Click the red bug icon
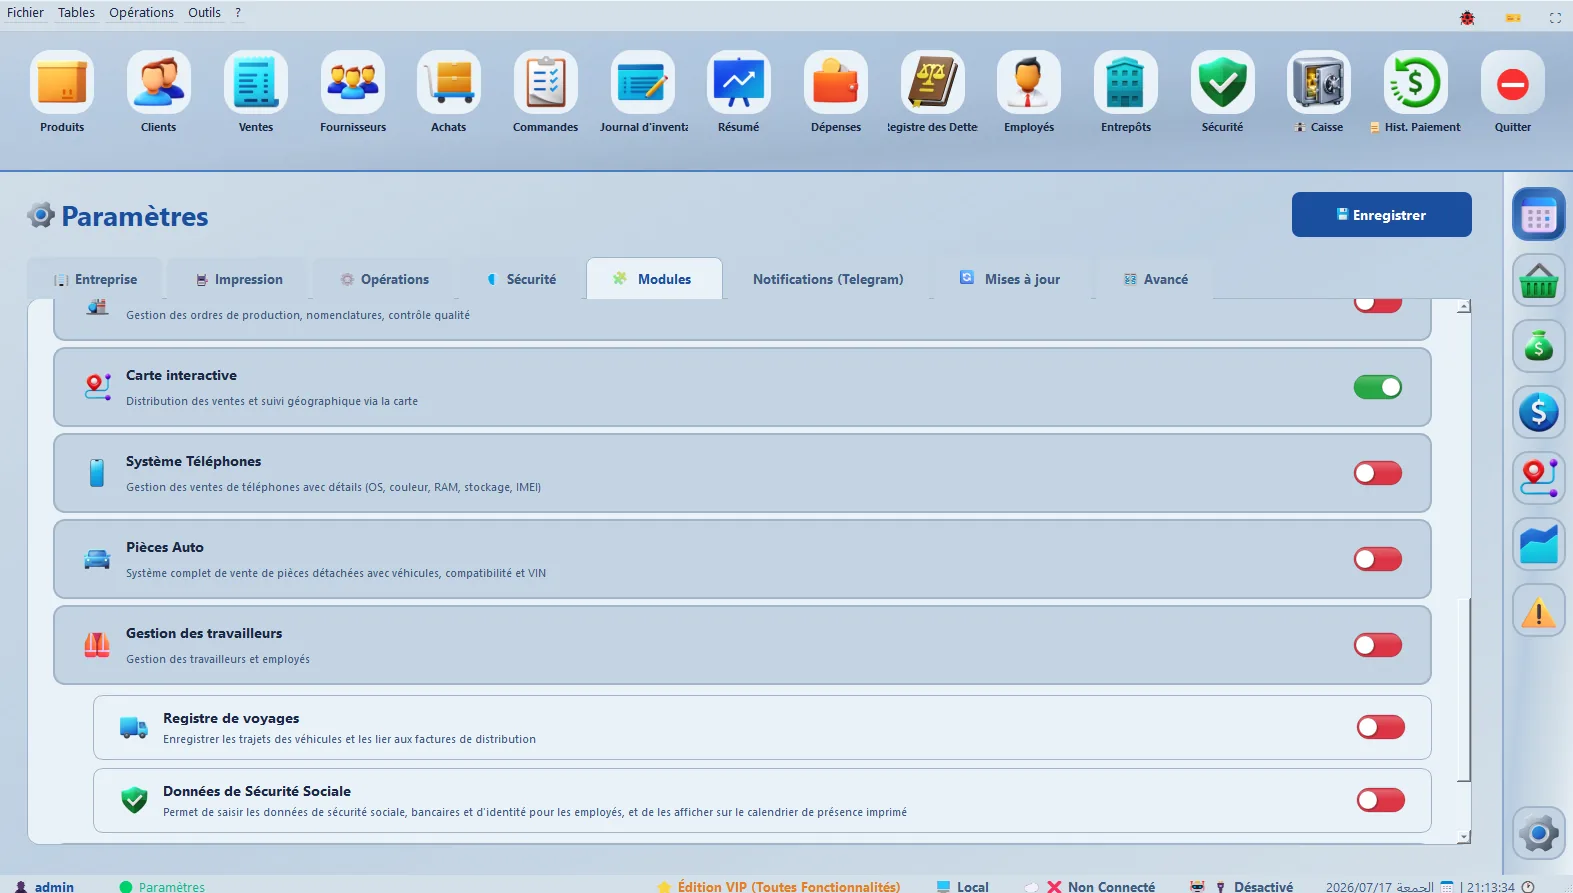The image size is (1573, 893). pos(1467,18)
